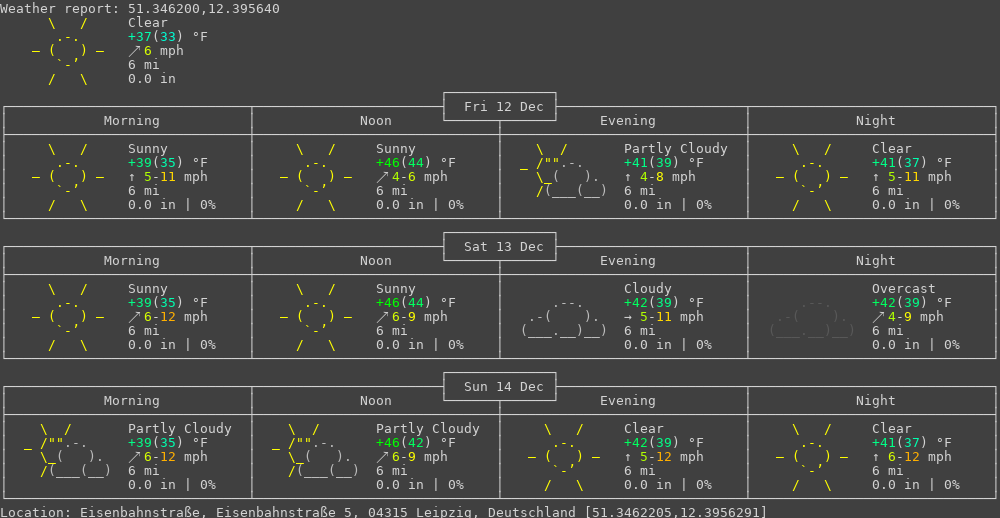
Task: Click Saturday evening's cloudy icon
Action: (x=564, y=317)
